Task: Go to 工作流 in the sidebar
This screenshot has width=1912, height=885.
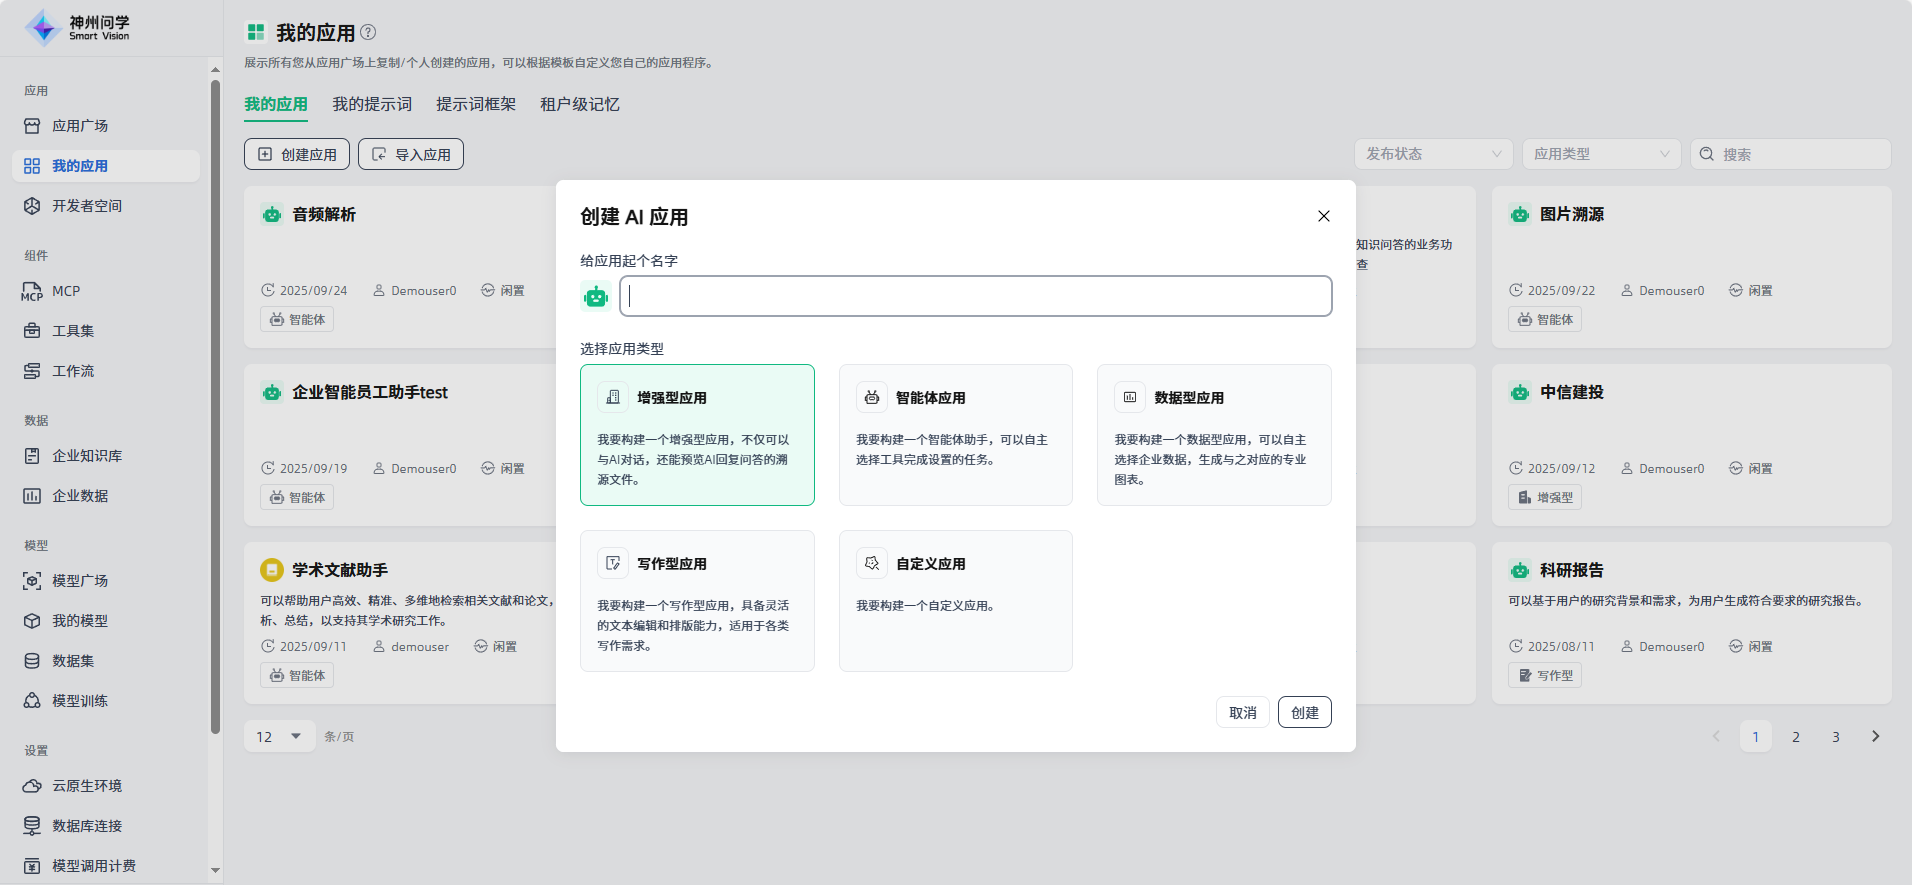Action: pyautogui.click(x=73, y=371)
